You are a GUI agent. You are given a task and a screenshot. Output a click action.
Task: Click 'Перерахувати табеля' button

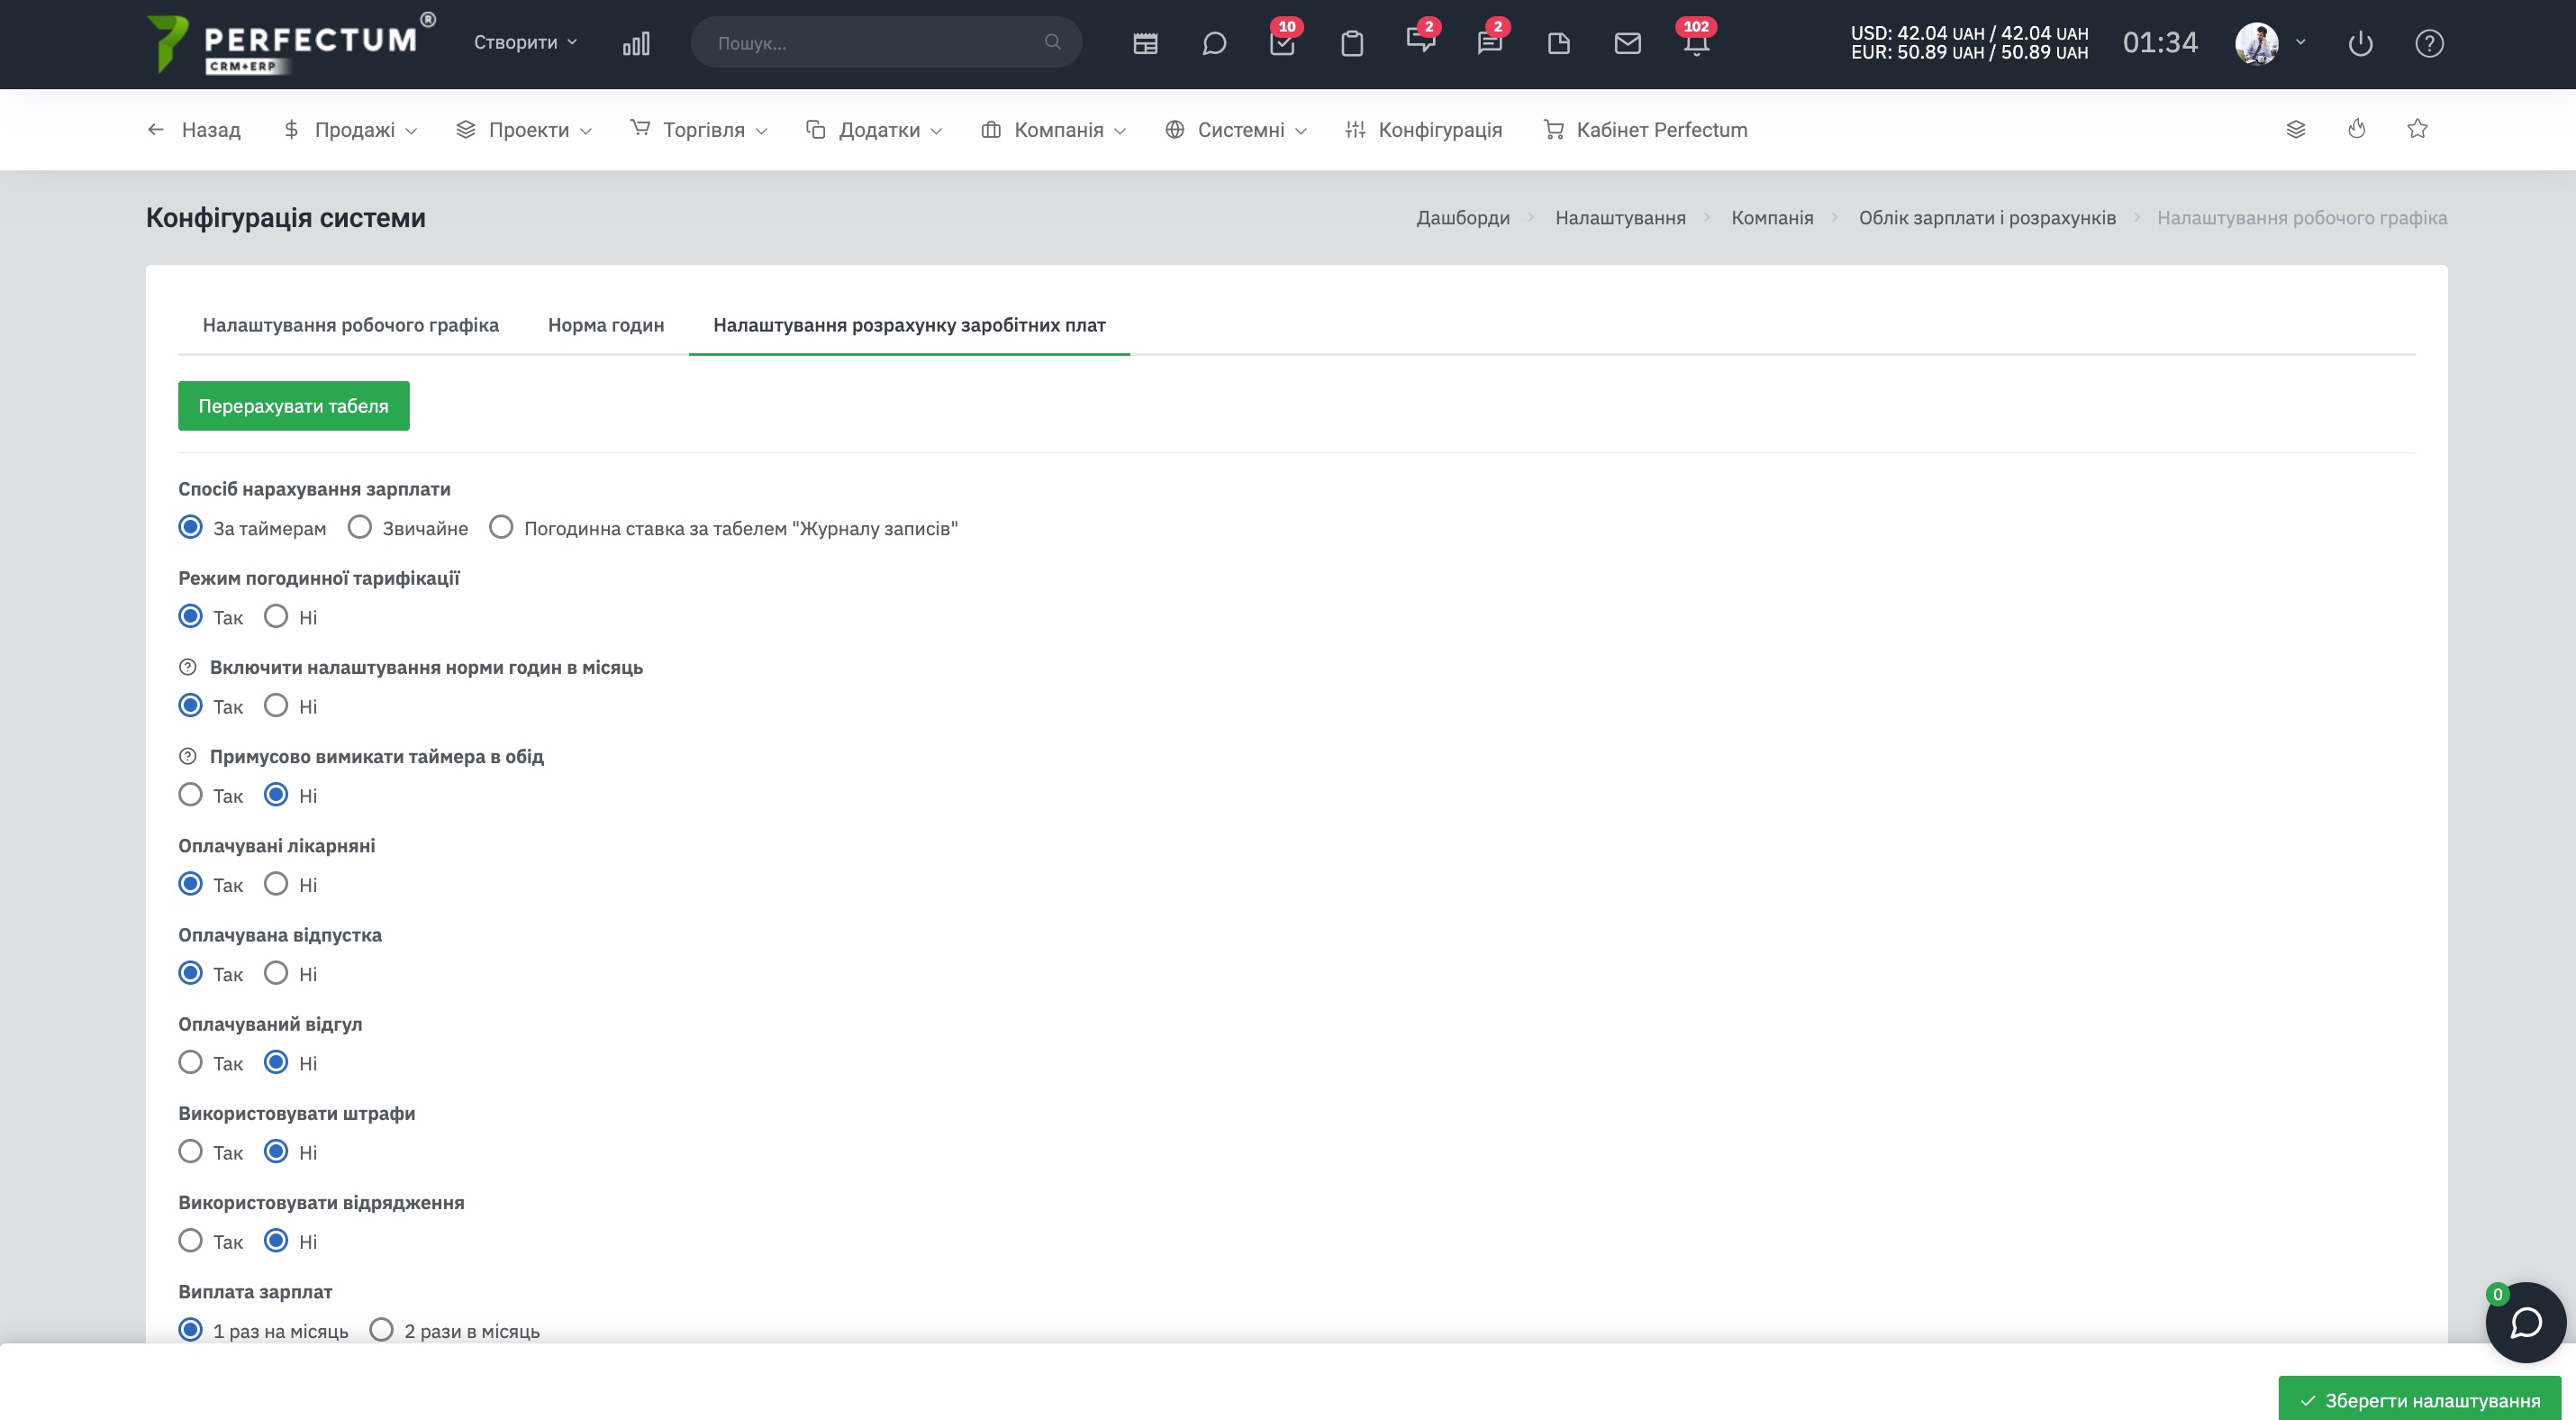coord(294,406)
